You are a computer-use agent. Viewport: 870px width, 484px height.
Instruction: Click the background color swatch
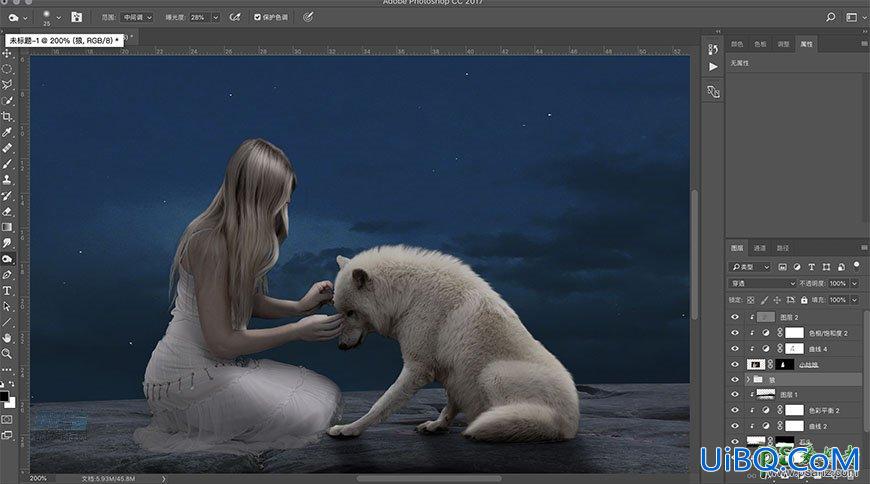(11, 404)
